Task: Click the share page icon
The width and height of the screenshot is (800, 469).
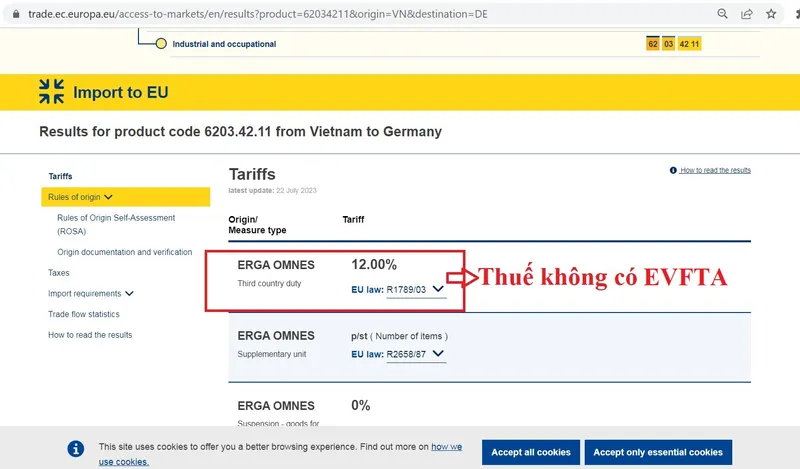Action: tap(747, 14)
